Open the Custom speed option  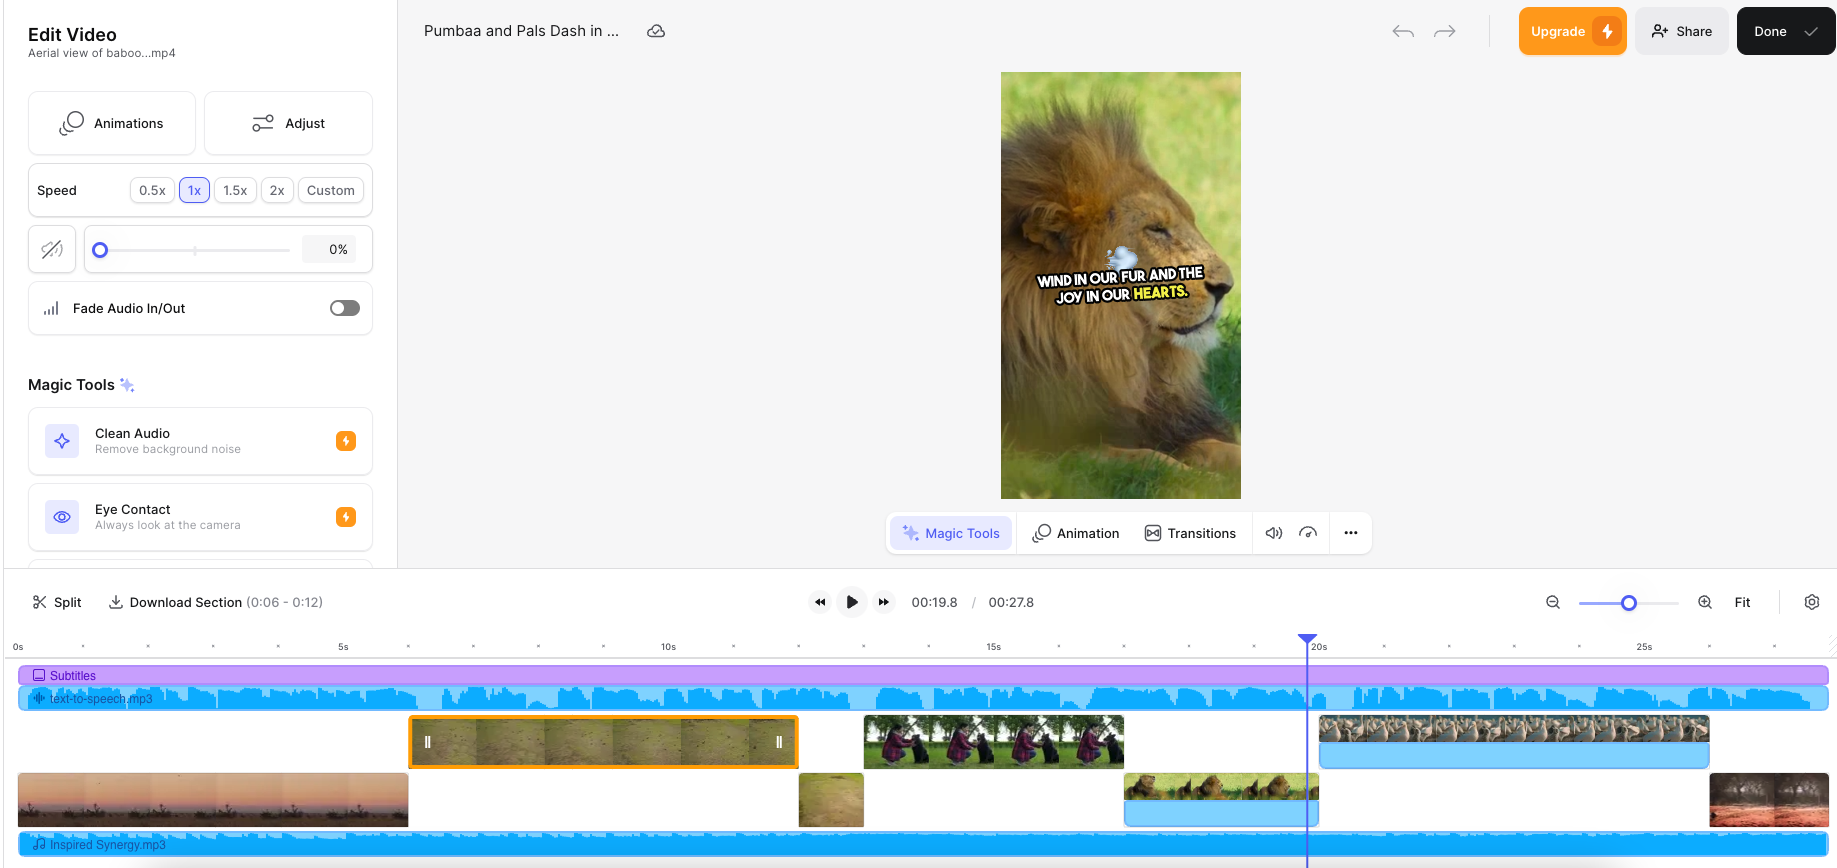coord(330,190)
